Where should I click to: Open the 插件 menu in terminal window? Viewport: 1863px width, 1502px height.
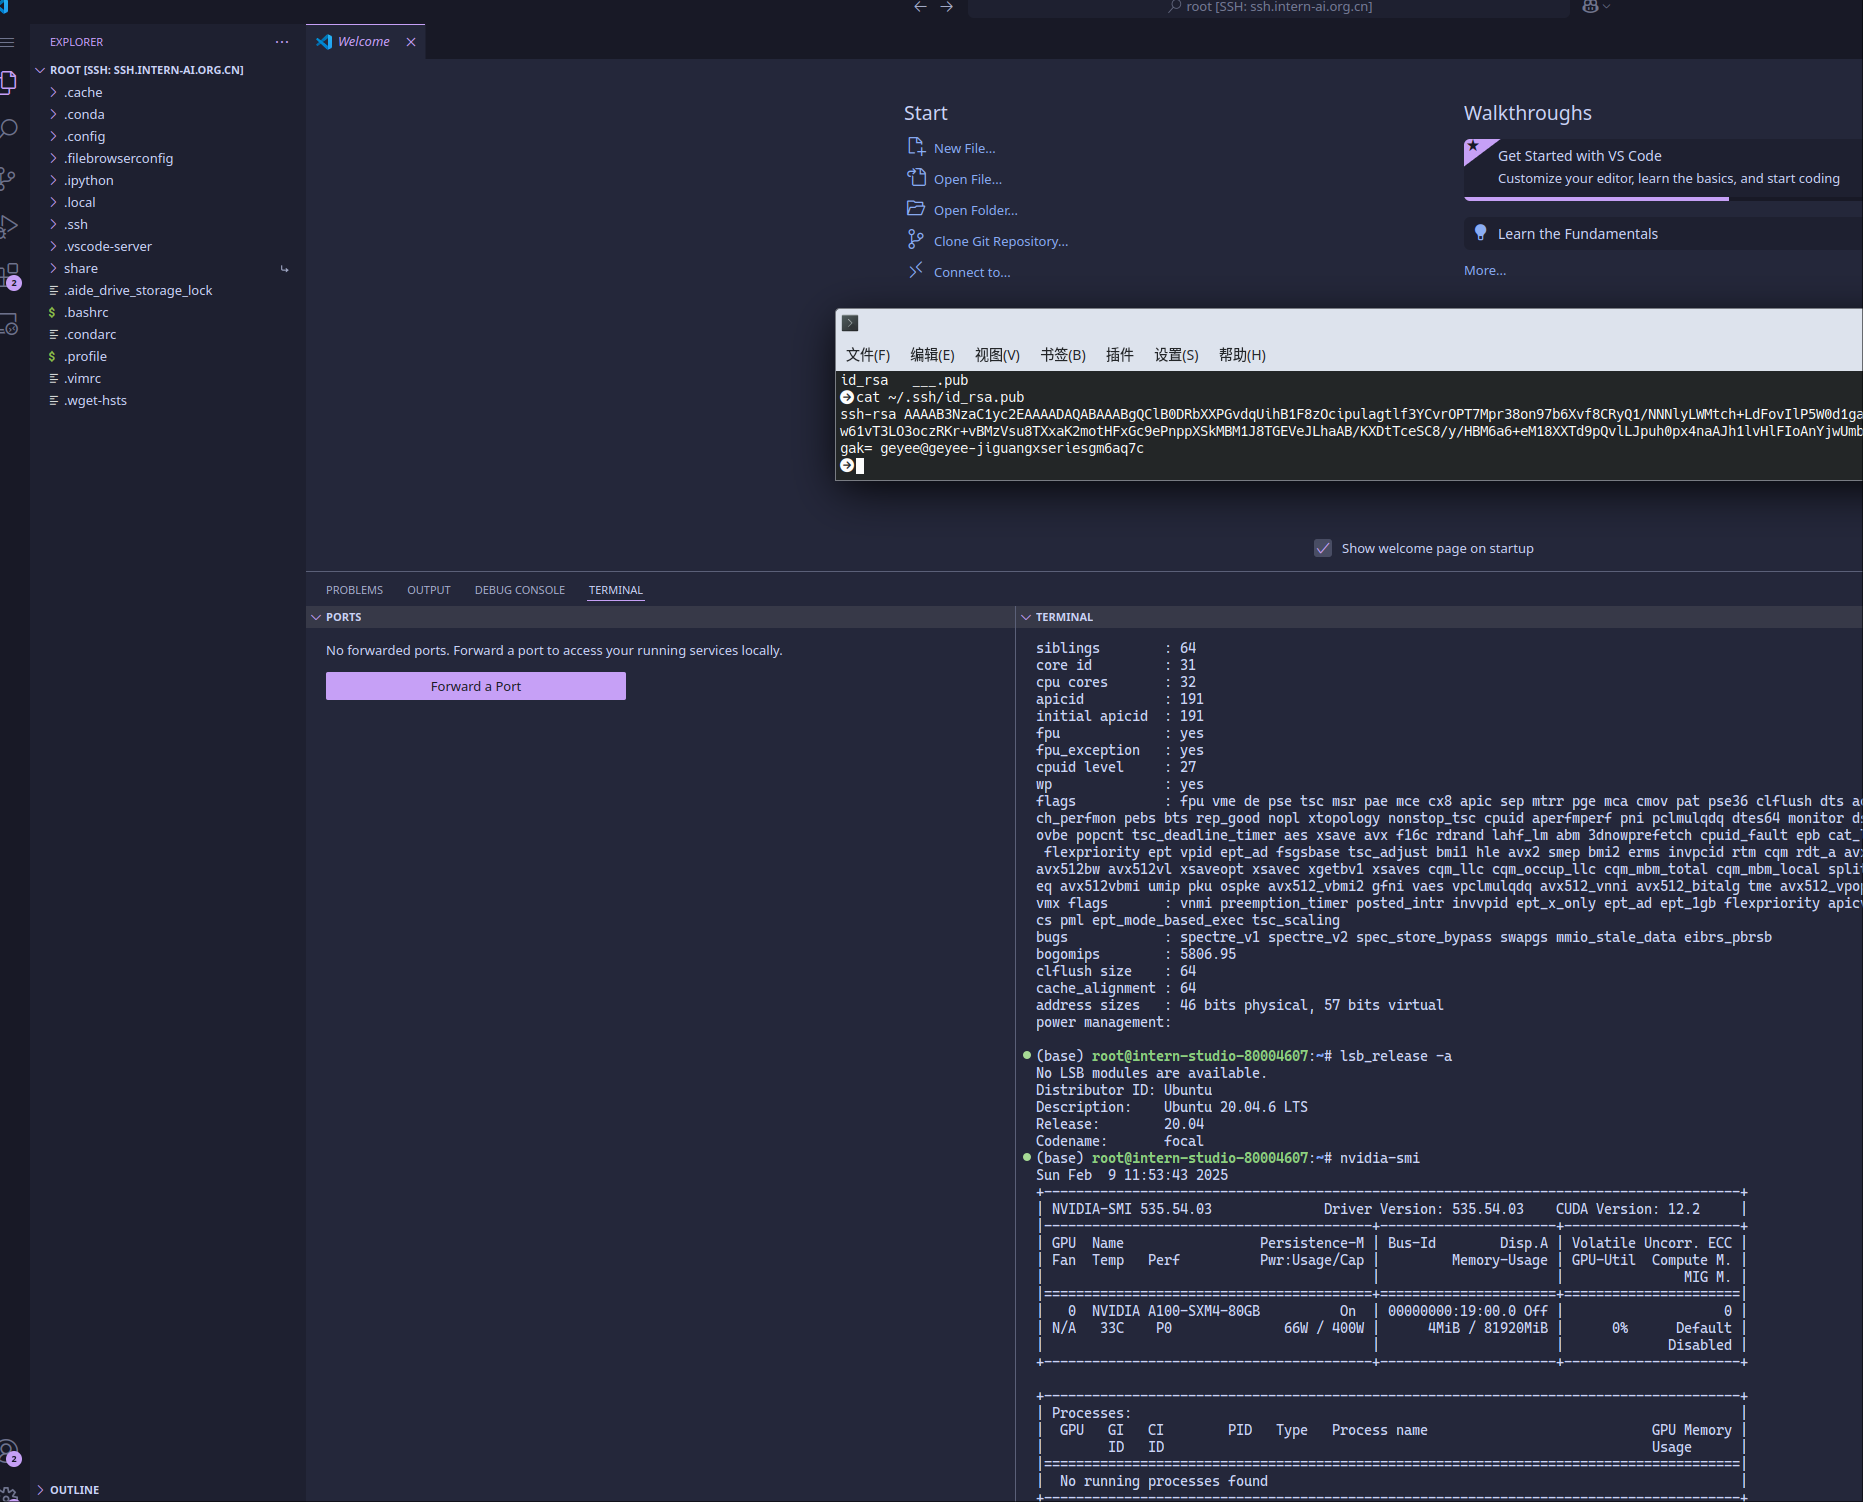pyautogui.click(x=1120, y=355)
